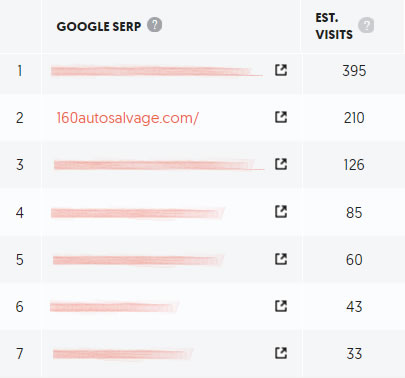Click the redacted URL in row 1
This screenshot has width=405, height=378.
[157, 71]
